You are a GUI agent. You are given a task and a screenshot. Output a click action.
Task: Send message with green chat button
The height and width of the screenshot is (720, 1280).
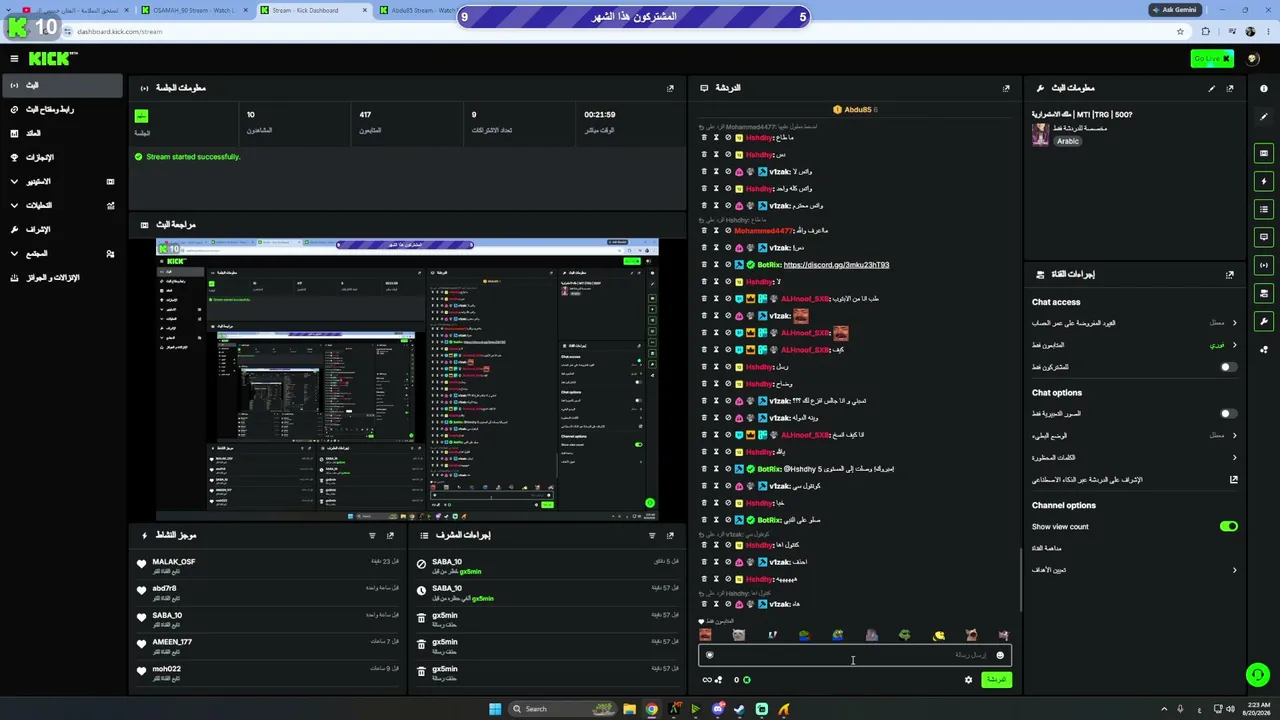[x=996, y=680]
